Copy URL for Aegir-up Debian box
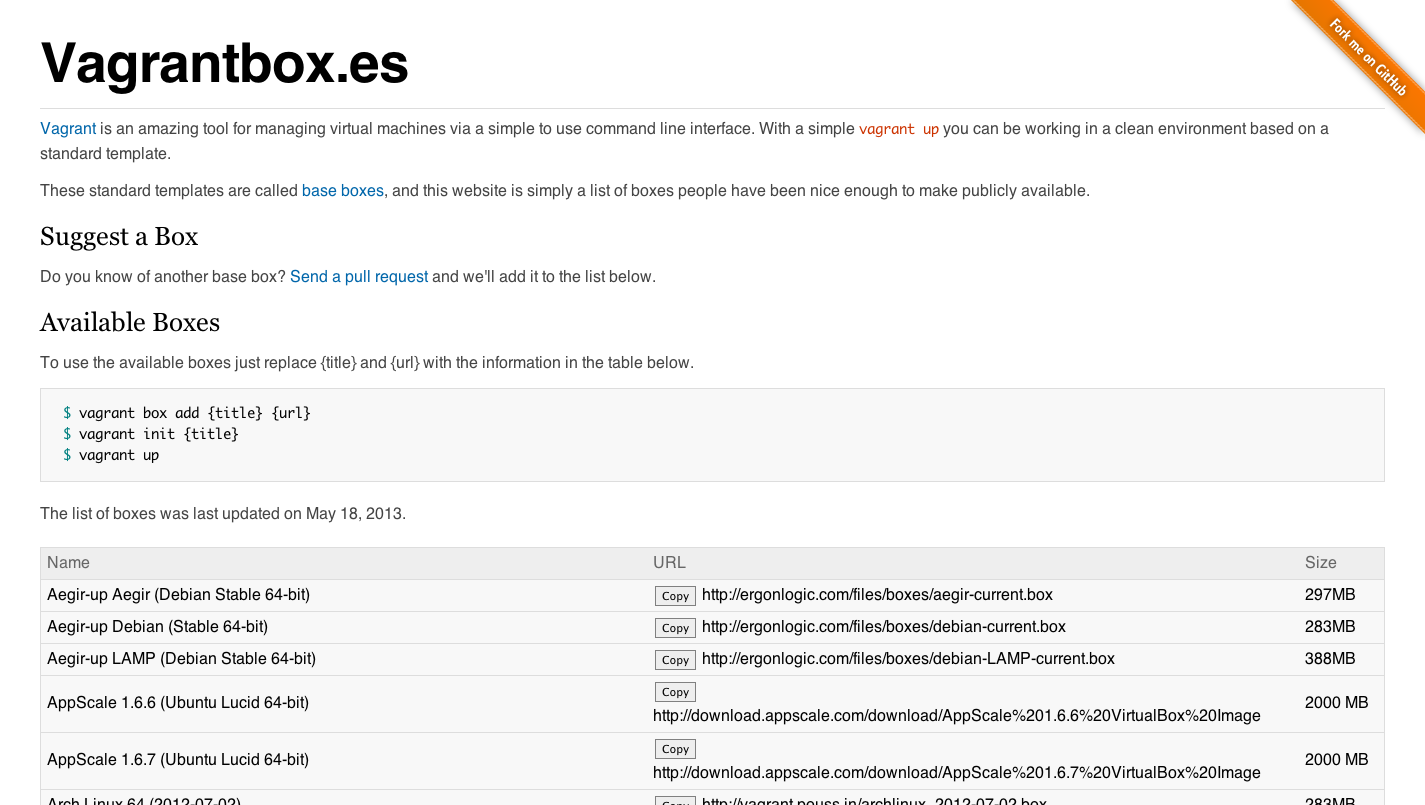This screenshot has width=1425, height=805. pyautogui.click(x=675, y=628)
